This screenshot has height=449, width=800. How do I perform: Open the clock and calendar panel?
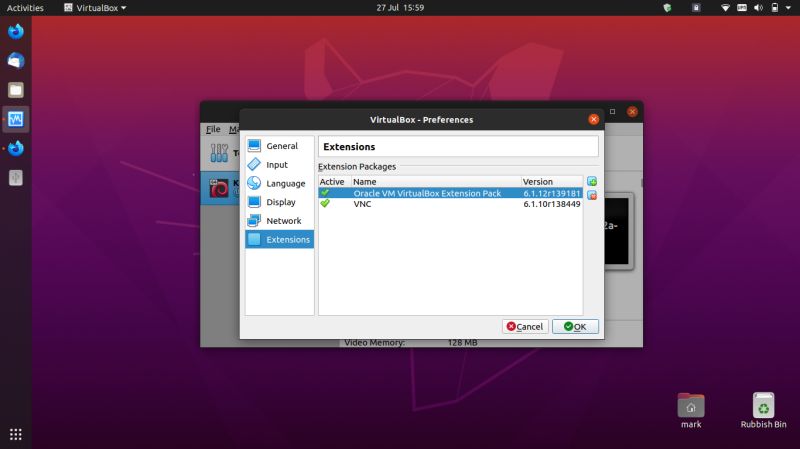click(400, 8)
